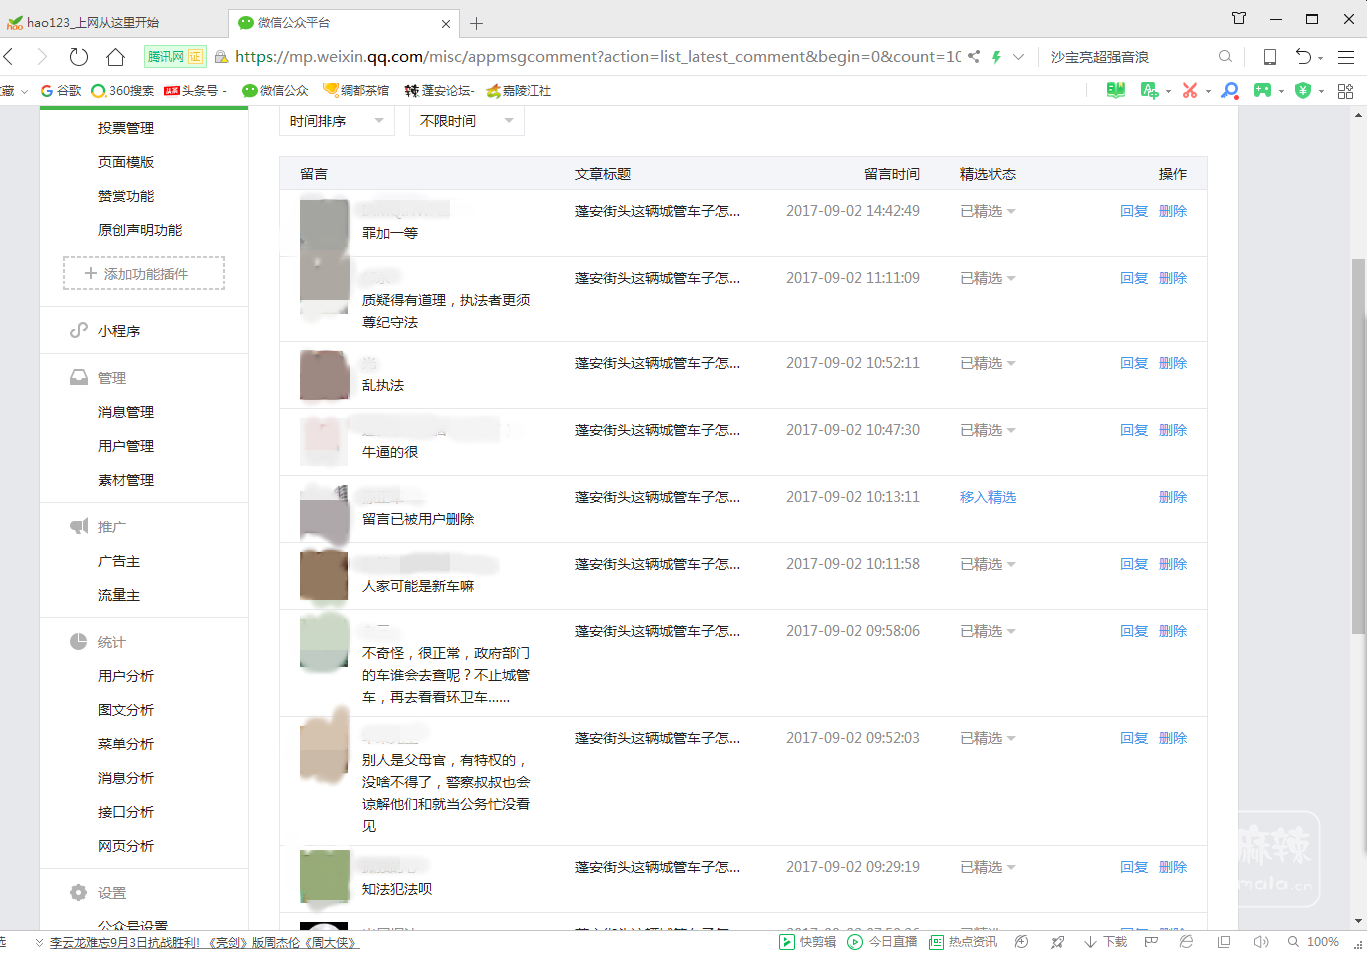Open the browser hamburger menu

click(1346, 57)
